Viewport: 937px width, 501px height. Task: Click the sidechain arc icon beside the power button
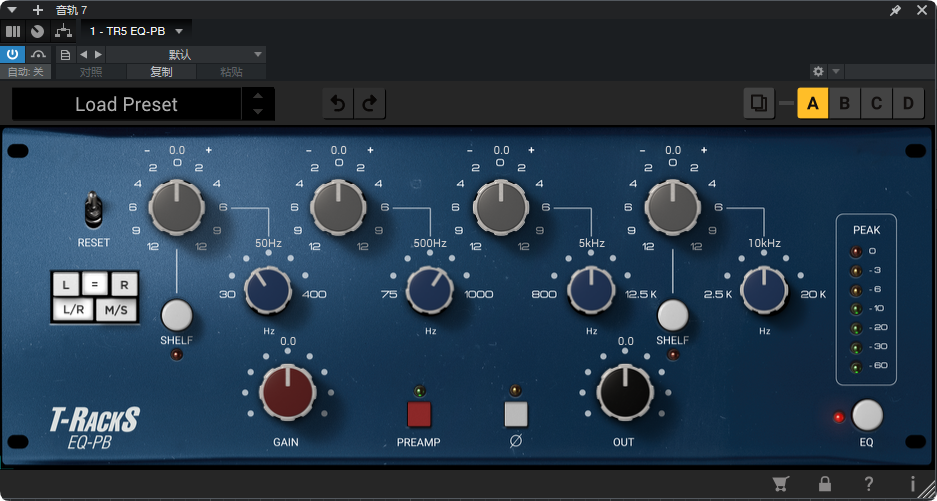click(39, 54)
